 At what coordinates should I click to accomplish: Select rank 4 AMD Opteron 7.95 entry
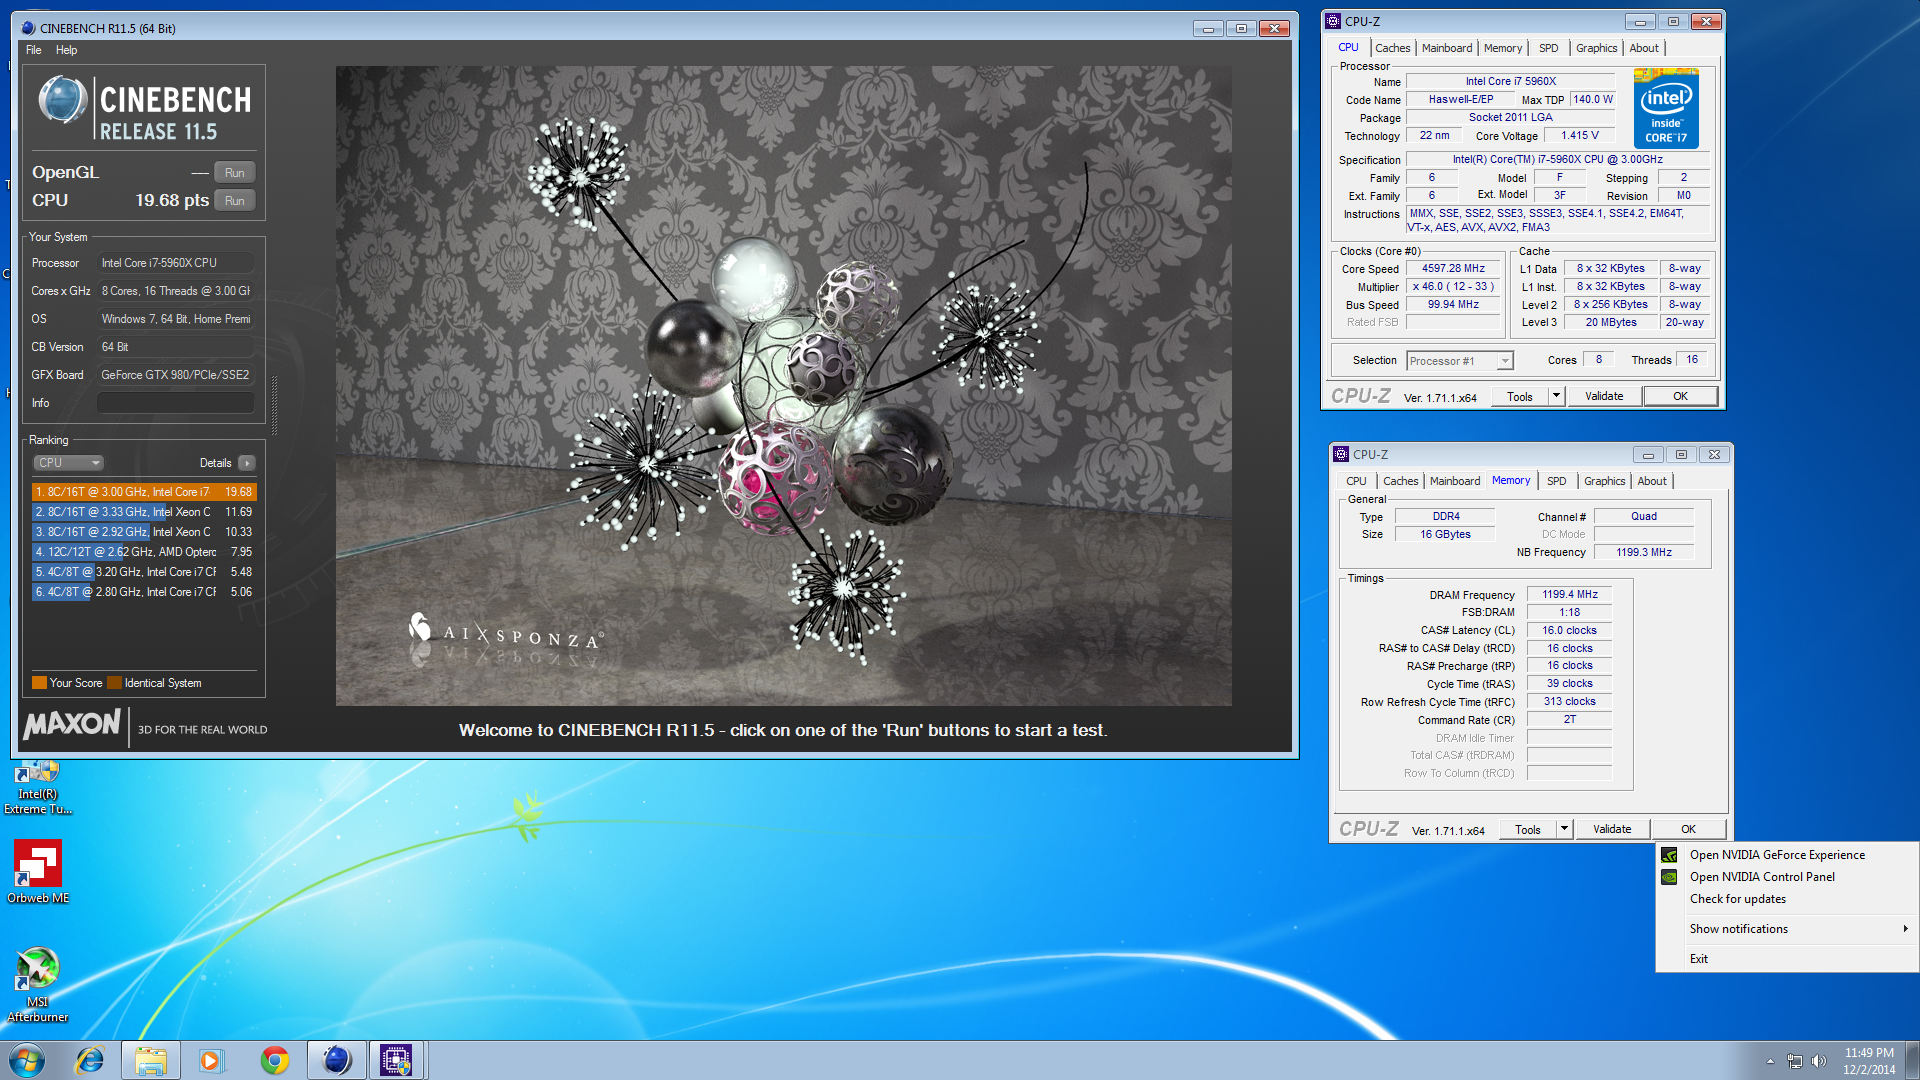coord(144,552)
